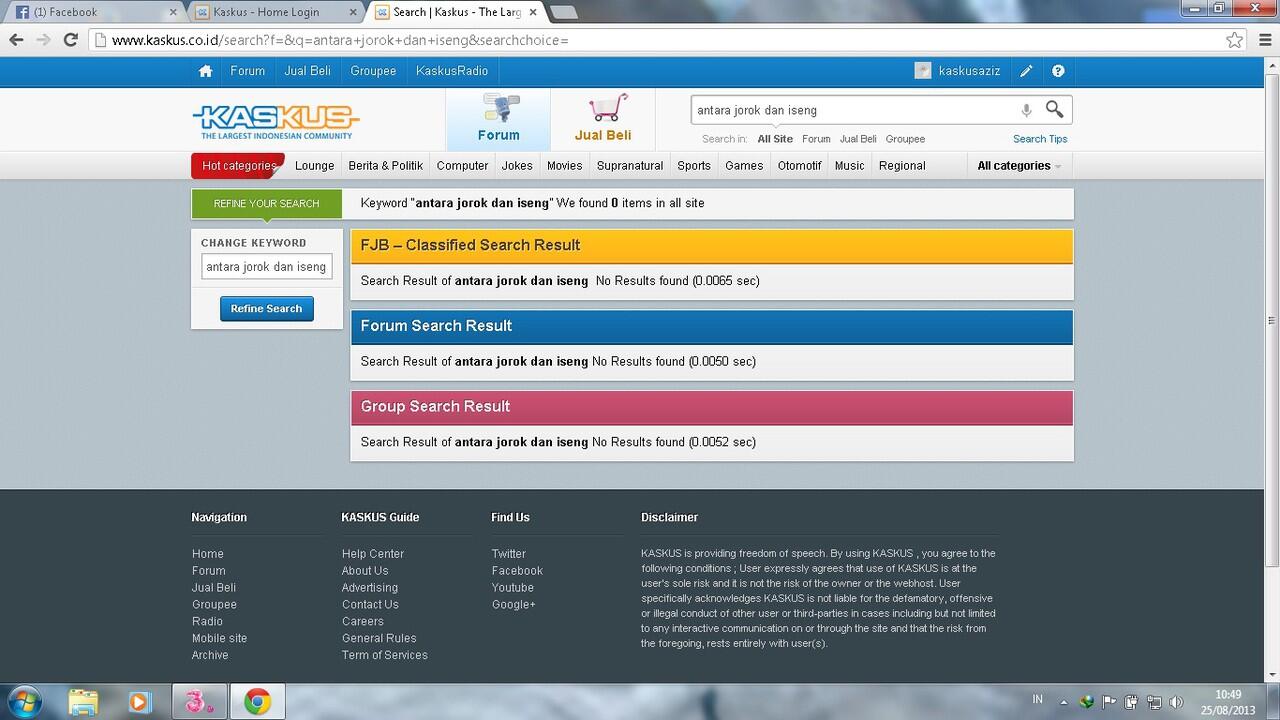The height and width of the screenshot is (720, 1280).
Task: Go back with browser back arrow
Action: [16, 40]
